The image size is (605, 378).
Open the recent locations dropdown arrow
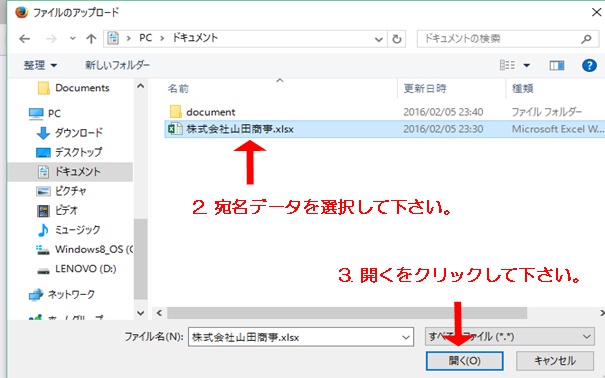pos(73,39)
